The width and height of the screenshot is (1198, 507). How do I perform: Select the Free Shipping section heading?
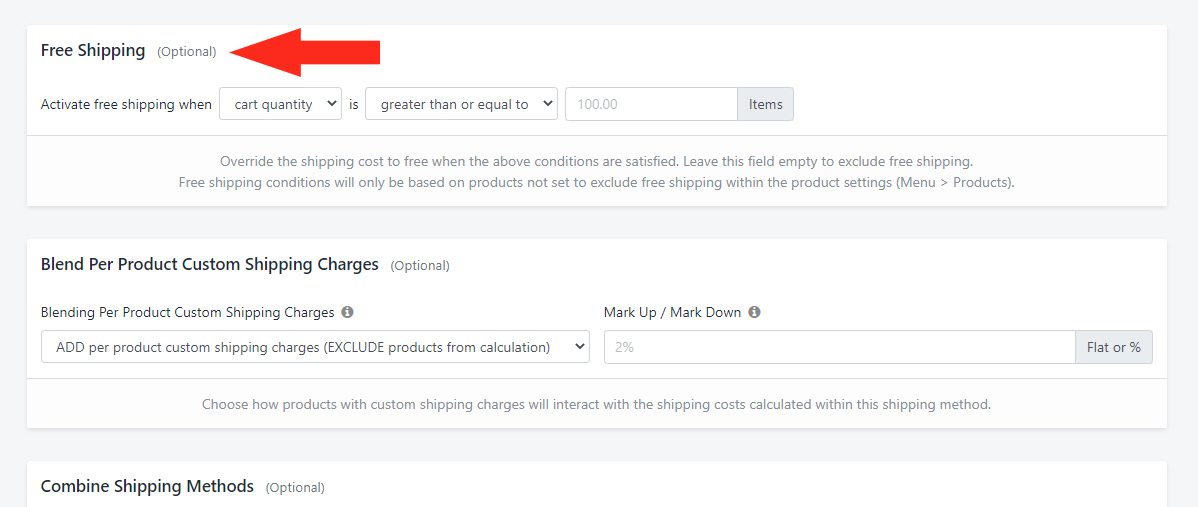[x=92, y=50]
